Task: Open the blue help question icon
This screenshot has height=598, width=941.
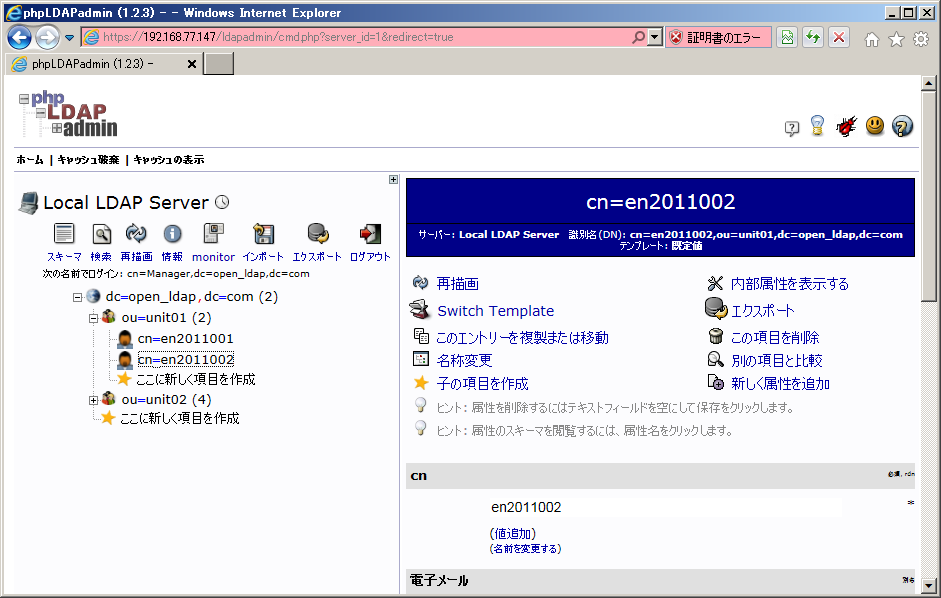Action: (903, 126)
